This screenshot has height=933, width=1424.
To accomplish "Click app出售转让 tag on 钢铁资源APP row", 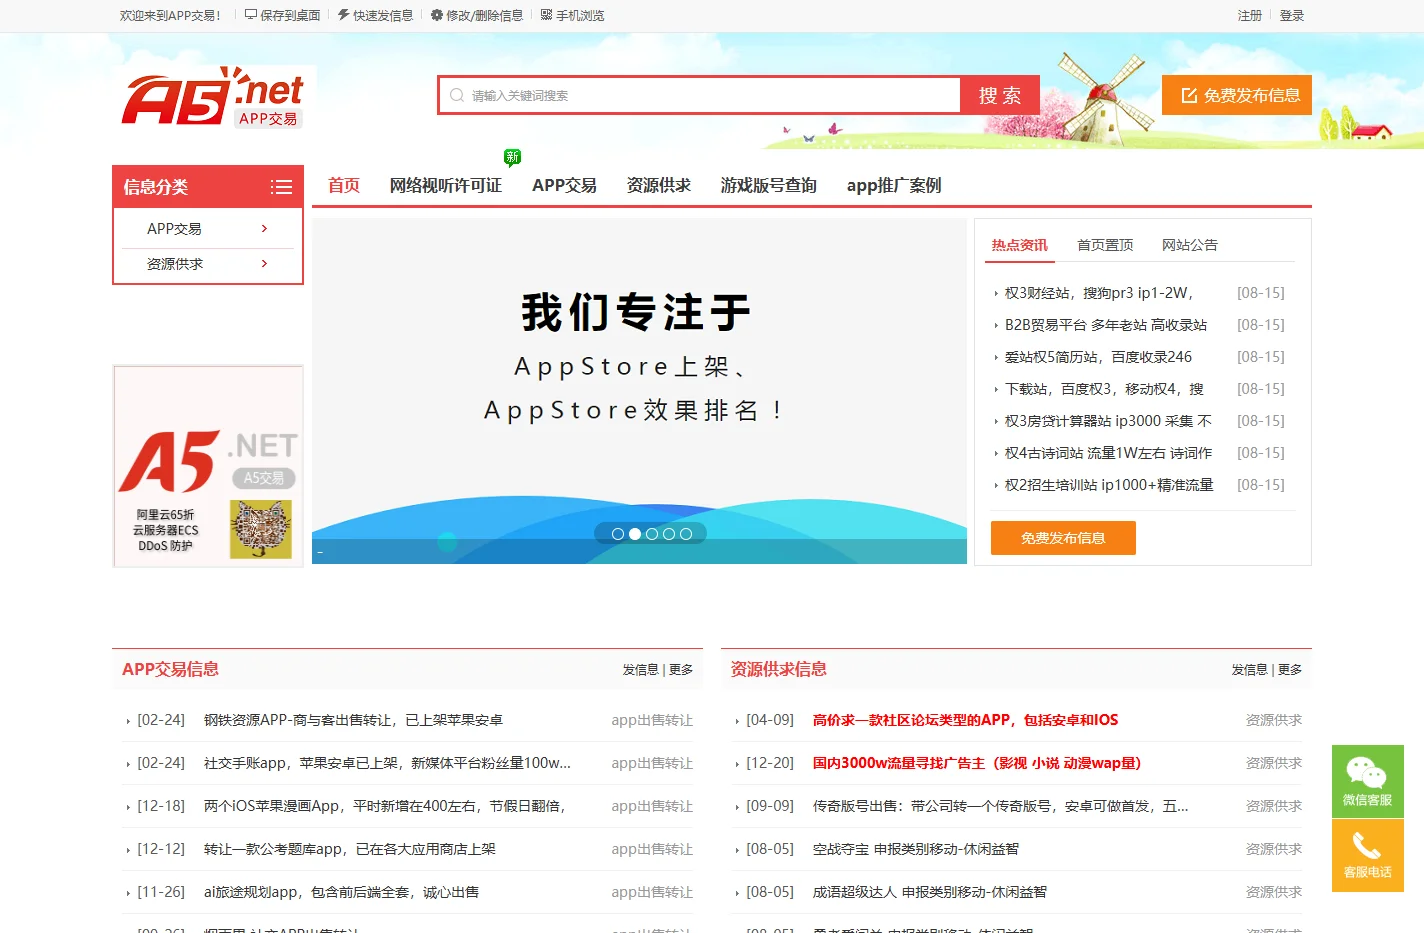I will point(652,720).
